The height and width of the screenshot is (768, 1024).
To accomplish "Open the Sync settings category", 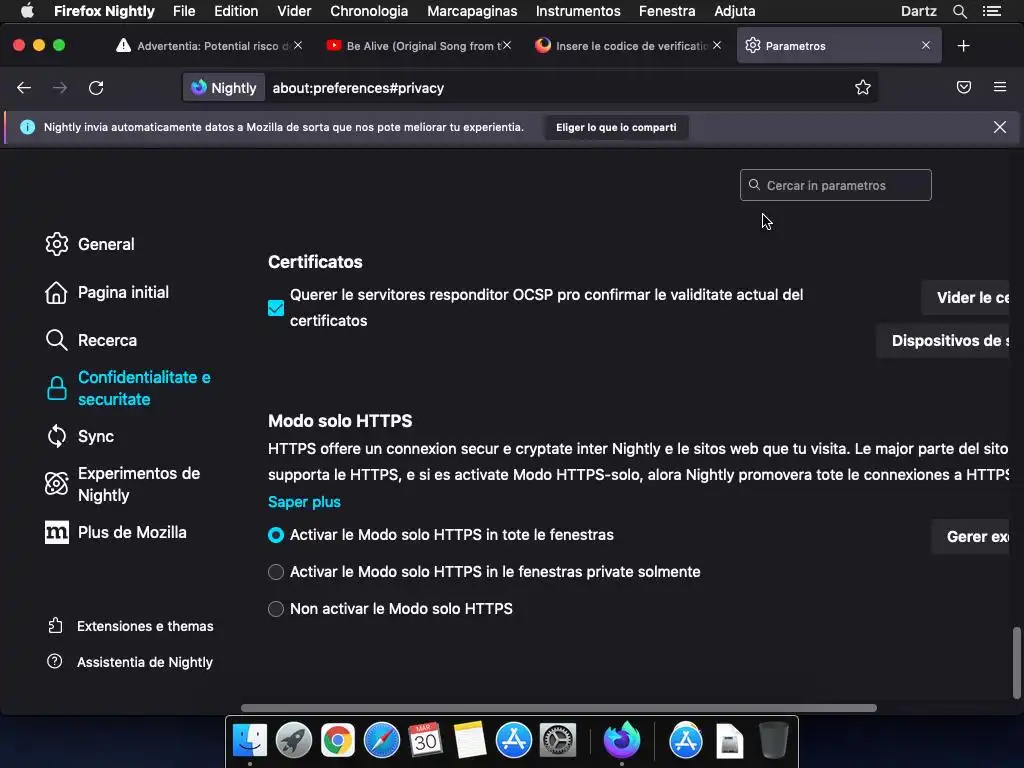I will tap(80, 436).
